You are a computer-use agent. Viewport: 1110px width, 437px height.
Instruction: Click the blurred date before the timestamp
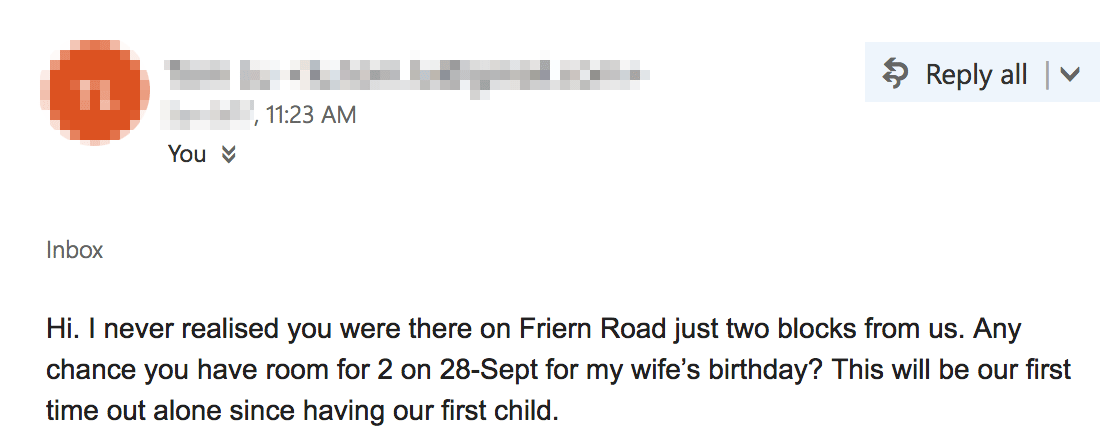[x=208, y=115]
